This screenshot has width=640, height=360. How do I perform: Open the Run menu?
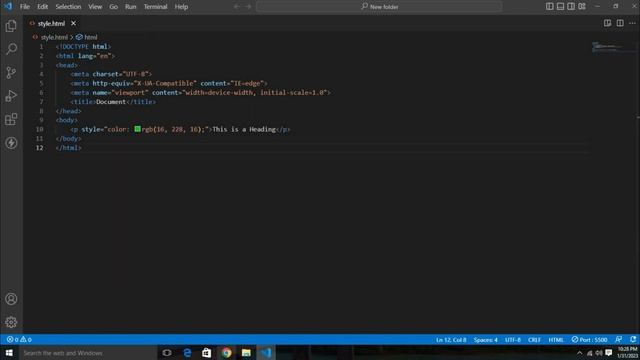point(131,7)
